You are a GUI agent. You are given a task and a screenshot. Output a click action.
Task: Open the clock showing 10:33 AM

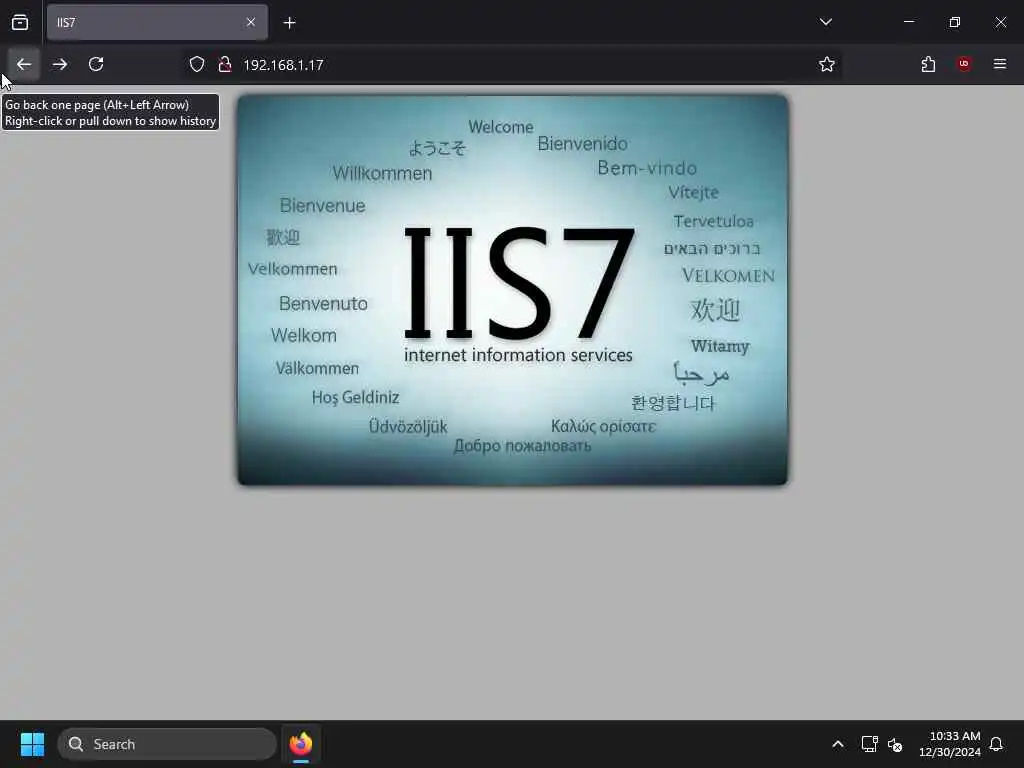tap(950, 744)
